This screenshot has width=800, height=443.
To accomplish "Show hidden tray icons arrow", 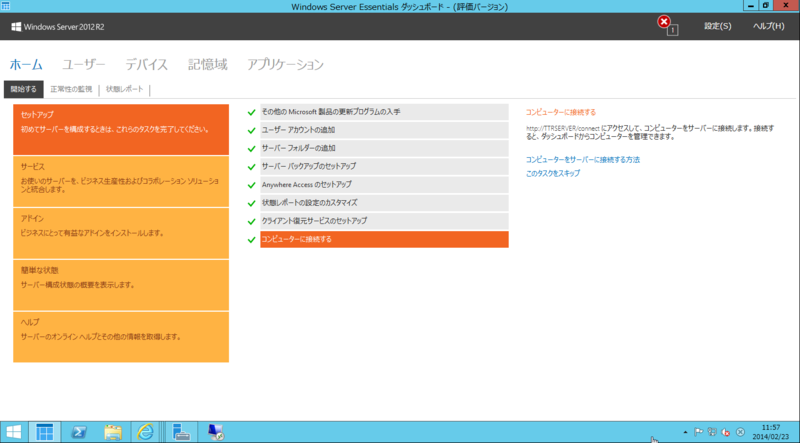I will [x=685, y=432].
